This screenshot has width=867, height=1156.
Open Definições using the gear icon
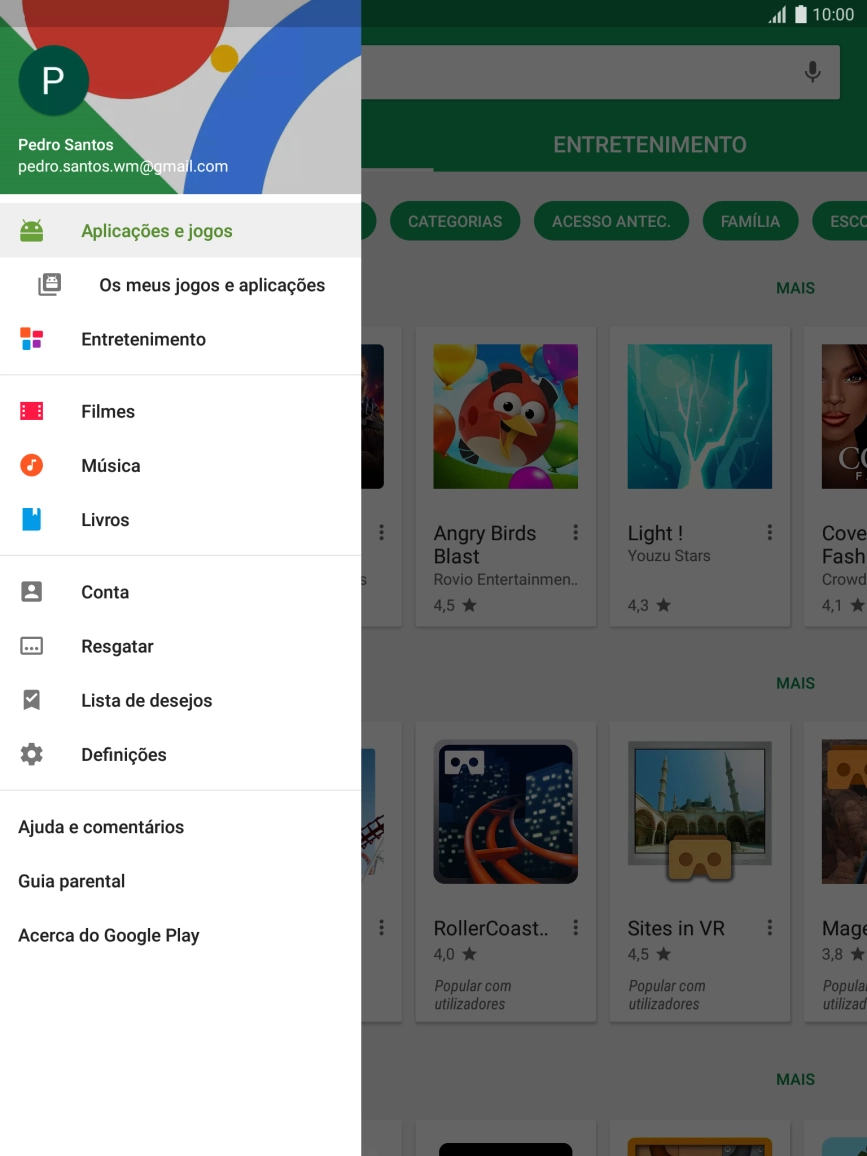pos(31,754)
